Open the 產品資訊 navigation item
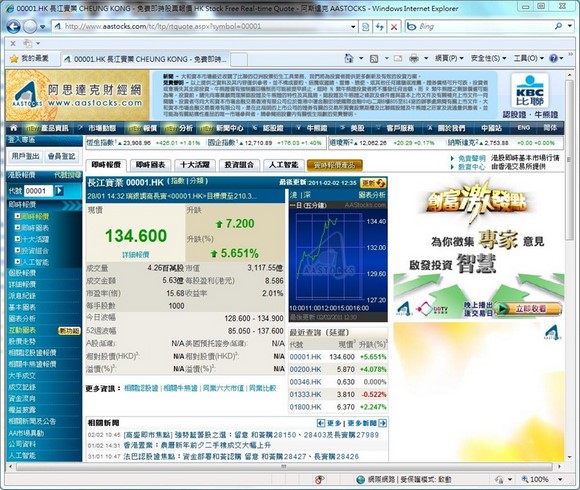 (54, 128)
